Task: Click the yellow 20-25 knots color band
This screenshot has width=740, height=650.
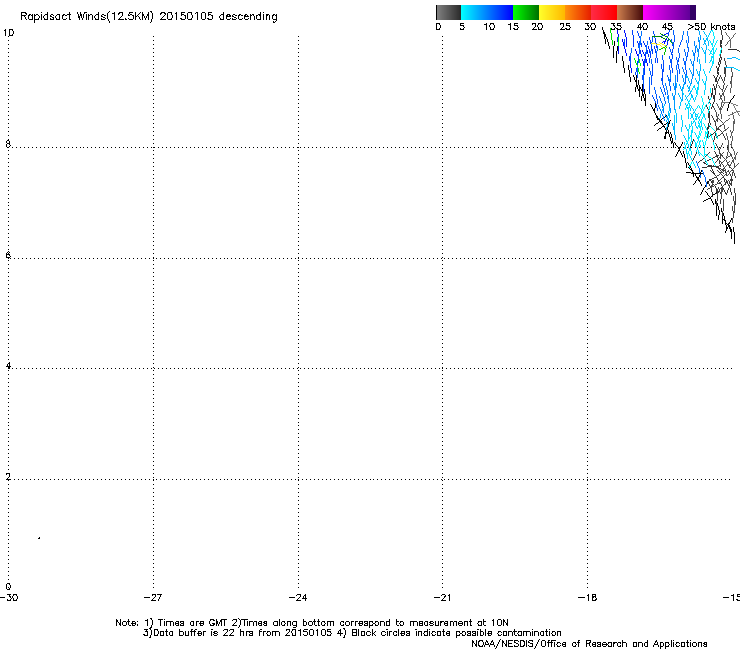Action: tap(552, 12)
